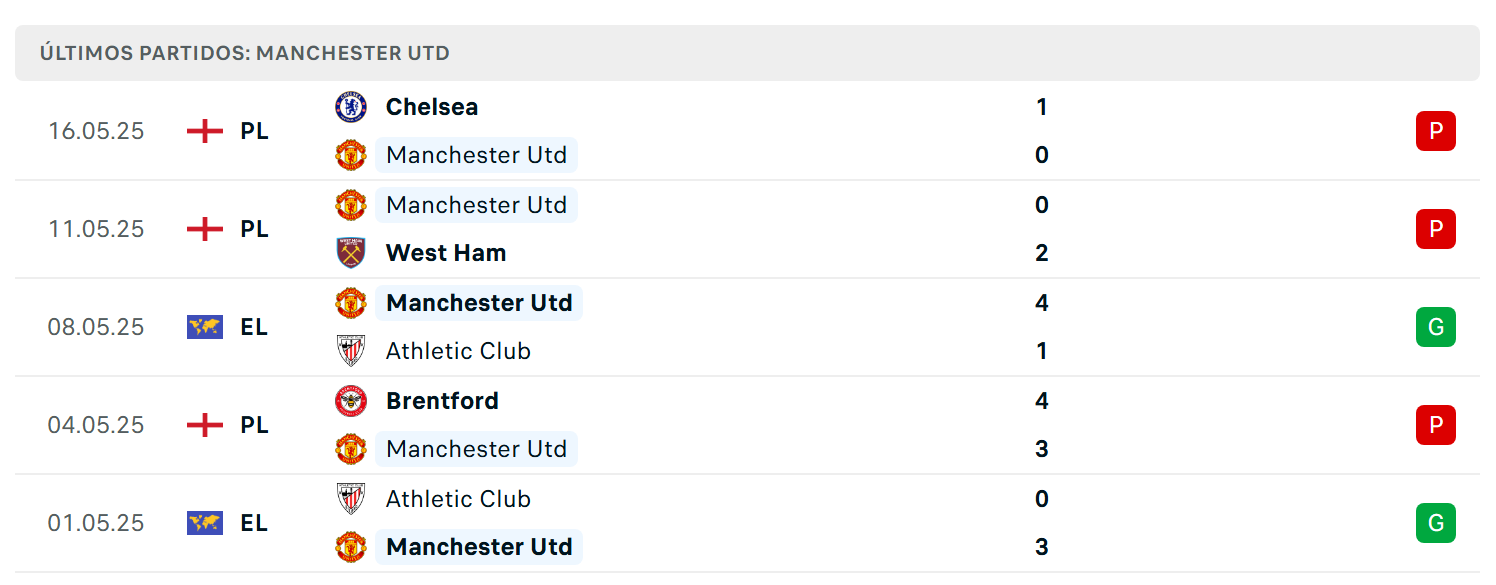Select the Últimos Partidos: Manchester Utd header

747,53
